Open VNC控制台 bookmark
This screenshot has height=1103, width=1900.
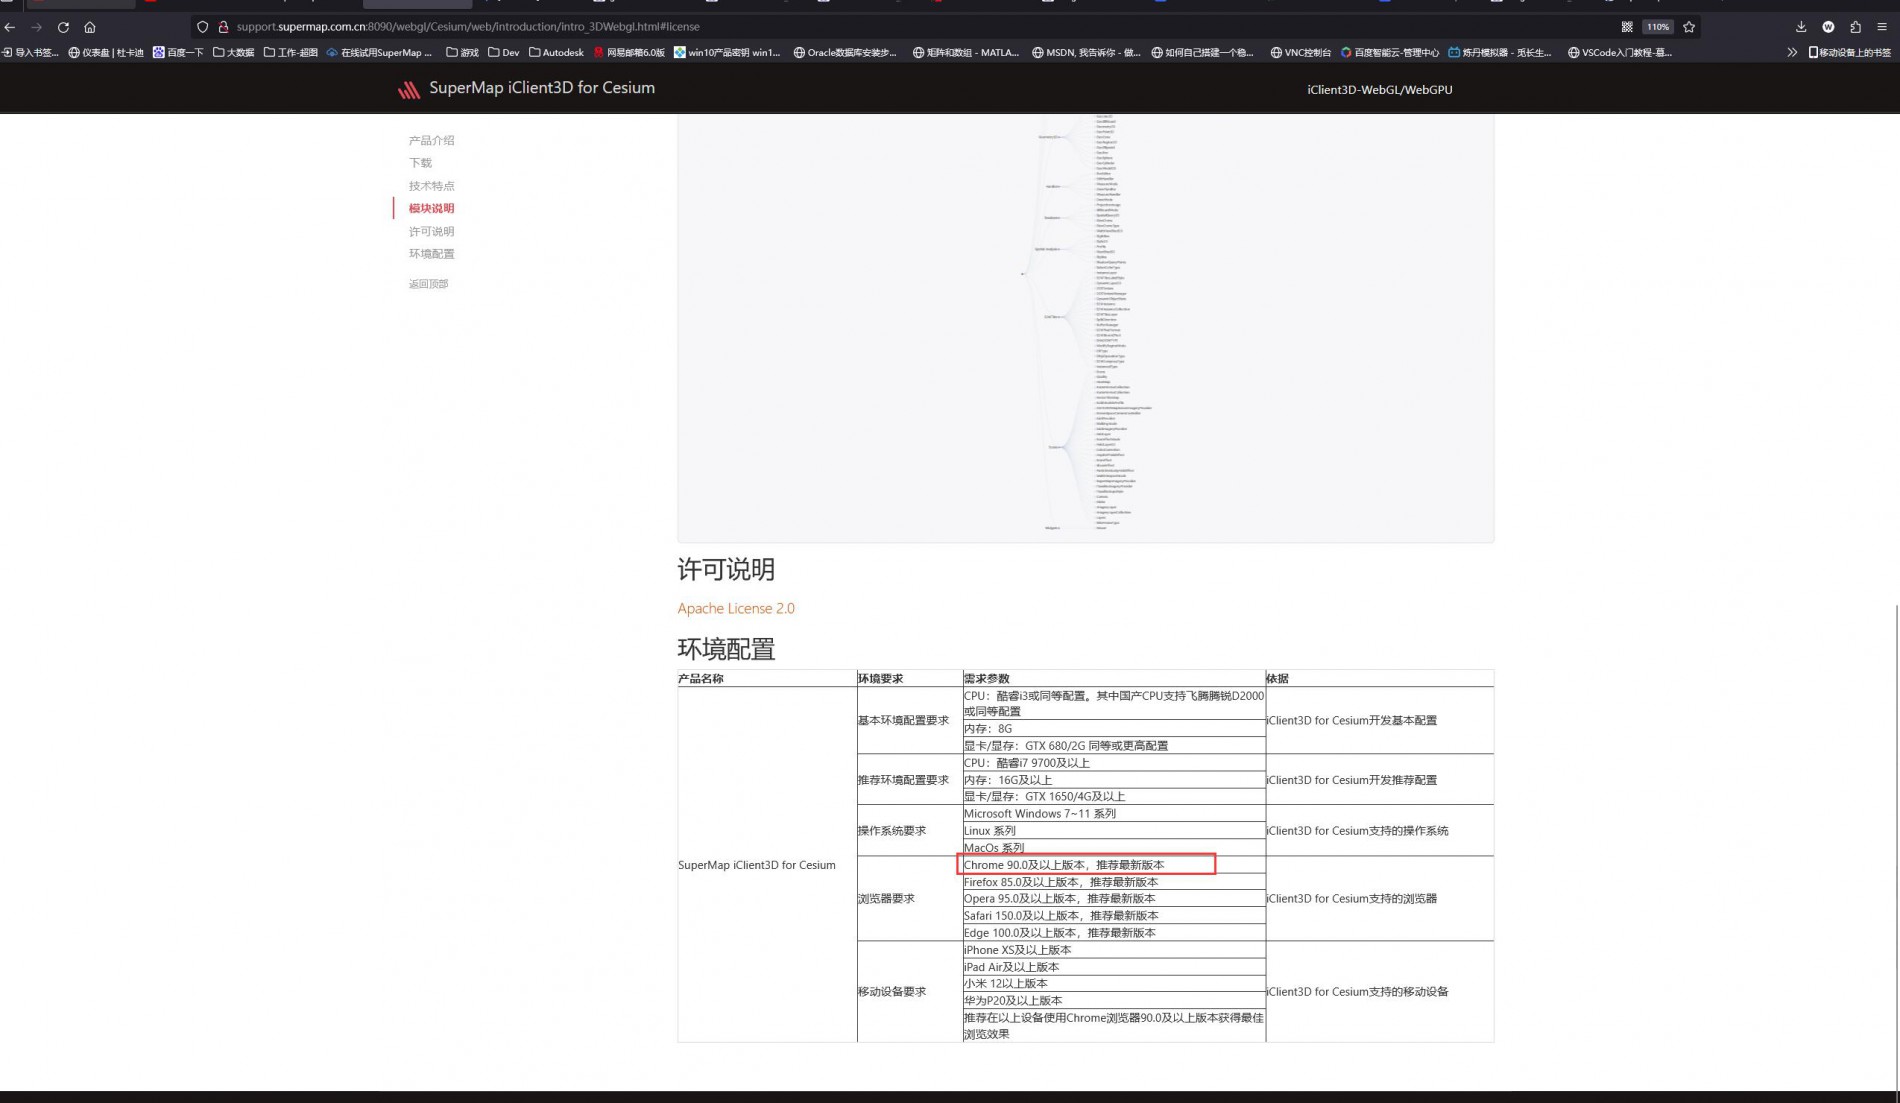[x=1300, y=52]
